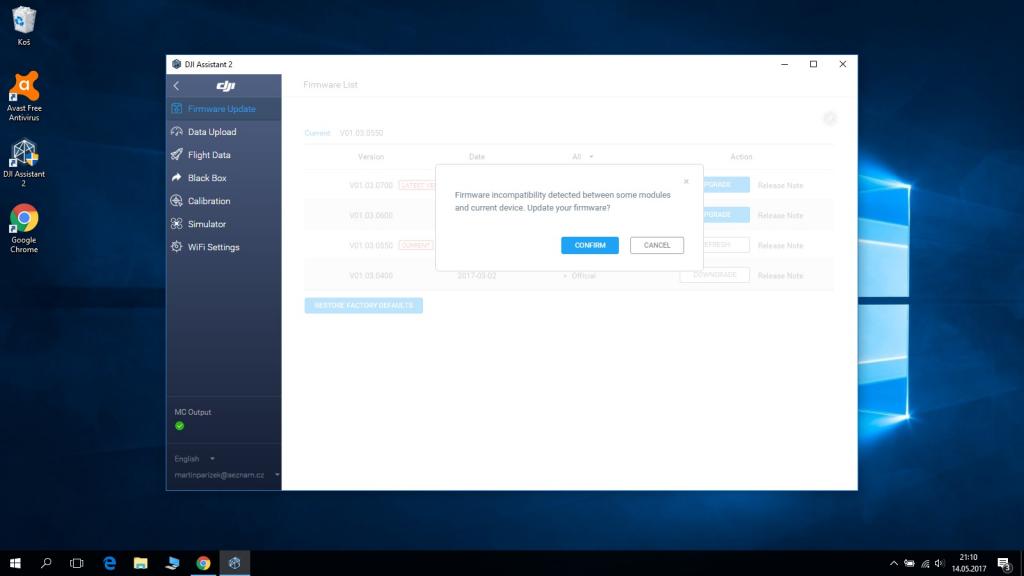The width and height of the screenshot is (1024, 576).
Task: Confirm the firmware update dialog
Action: coord(590,245)
